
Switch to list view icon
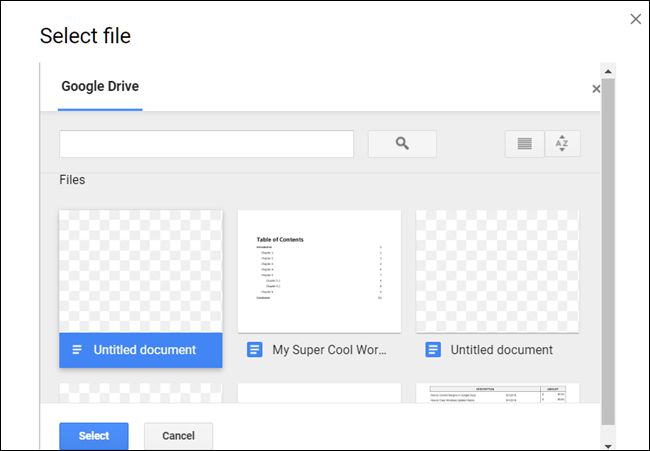pyautogui.click(x=524, y=144)
